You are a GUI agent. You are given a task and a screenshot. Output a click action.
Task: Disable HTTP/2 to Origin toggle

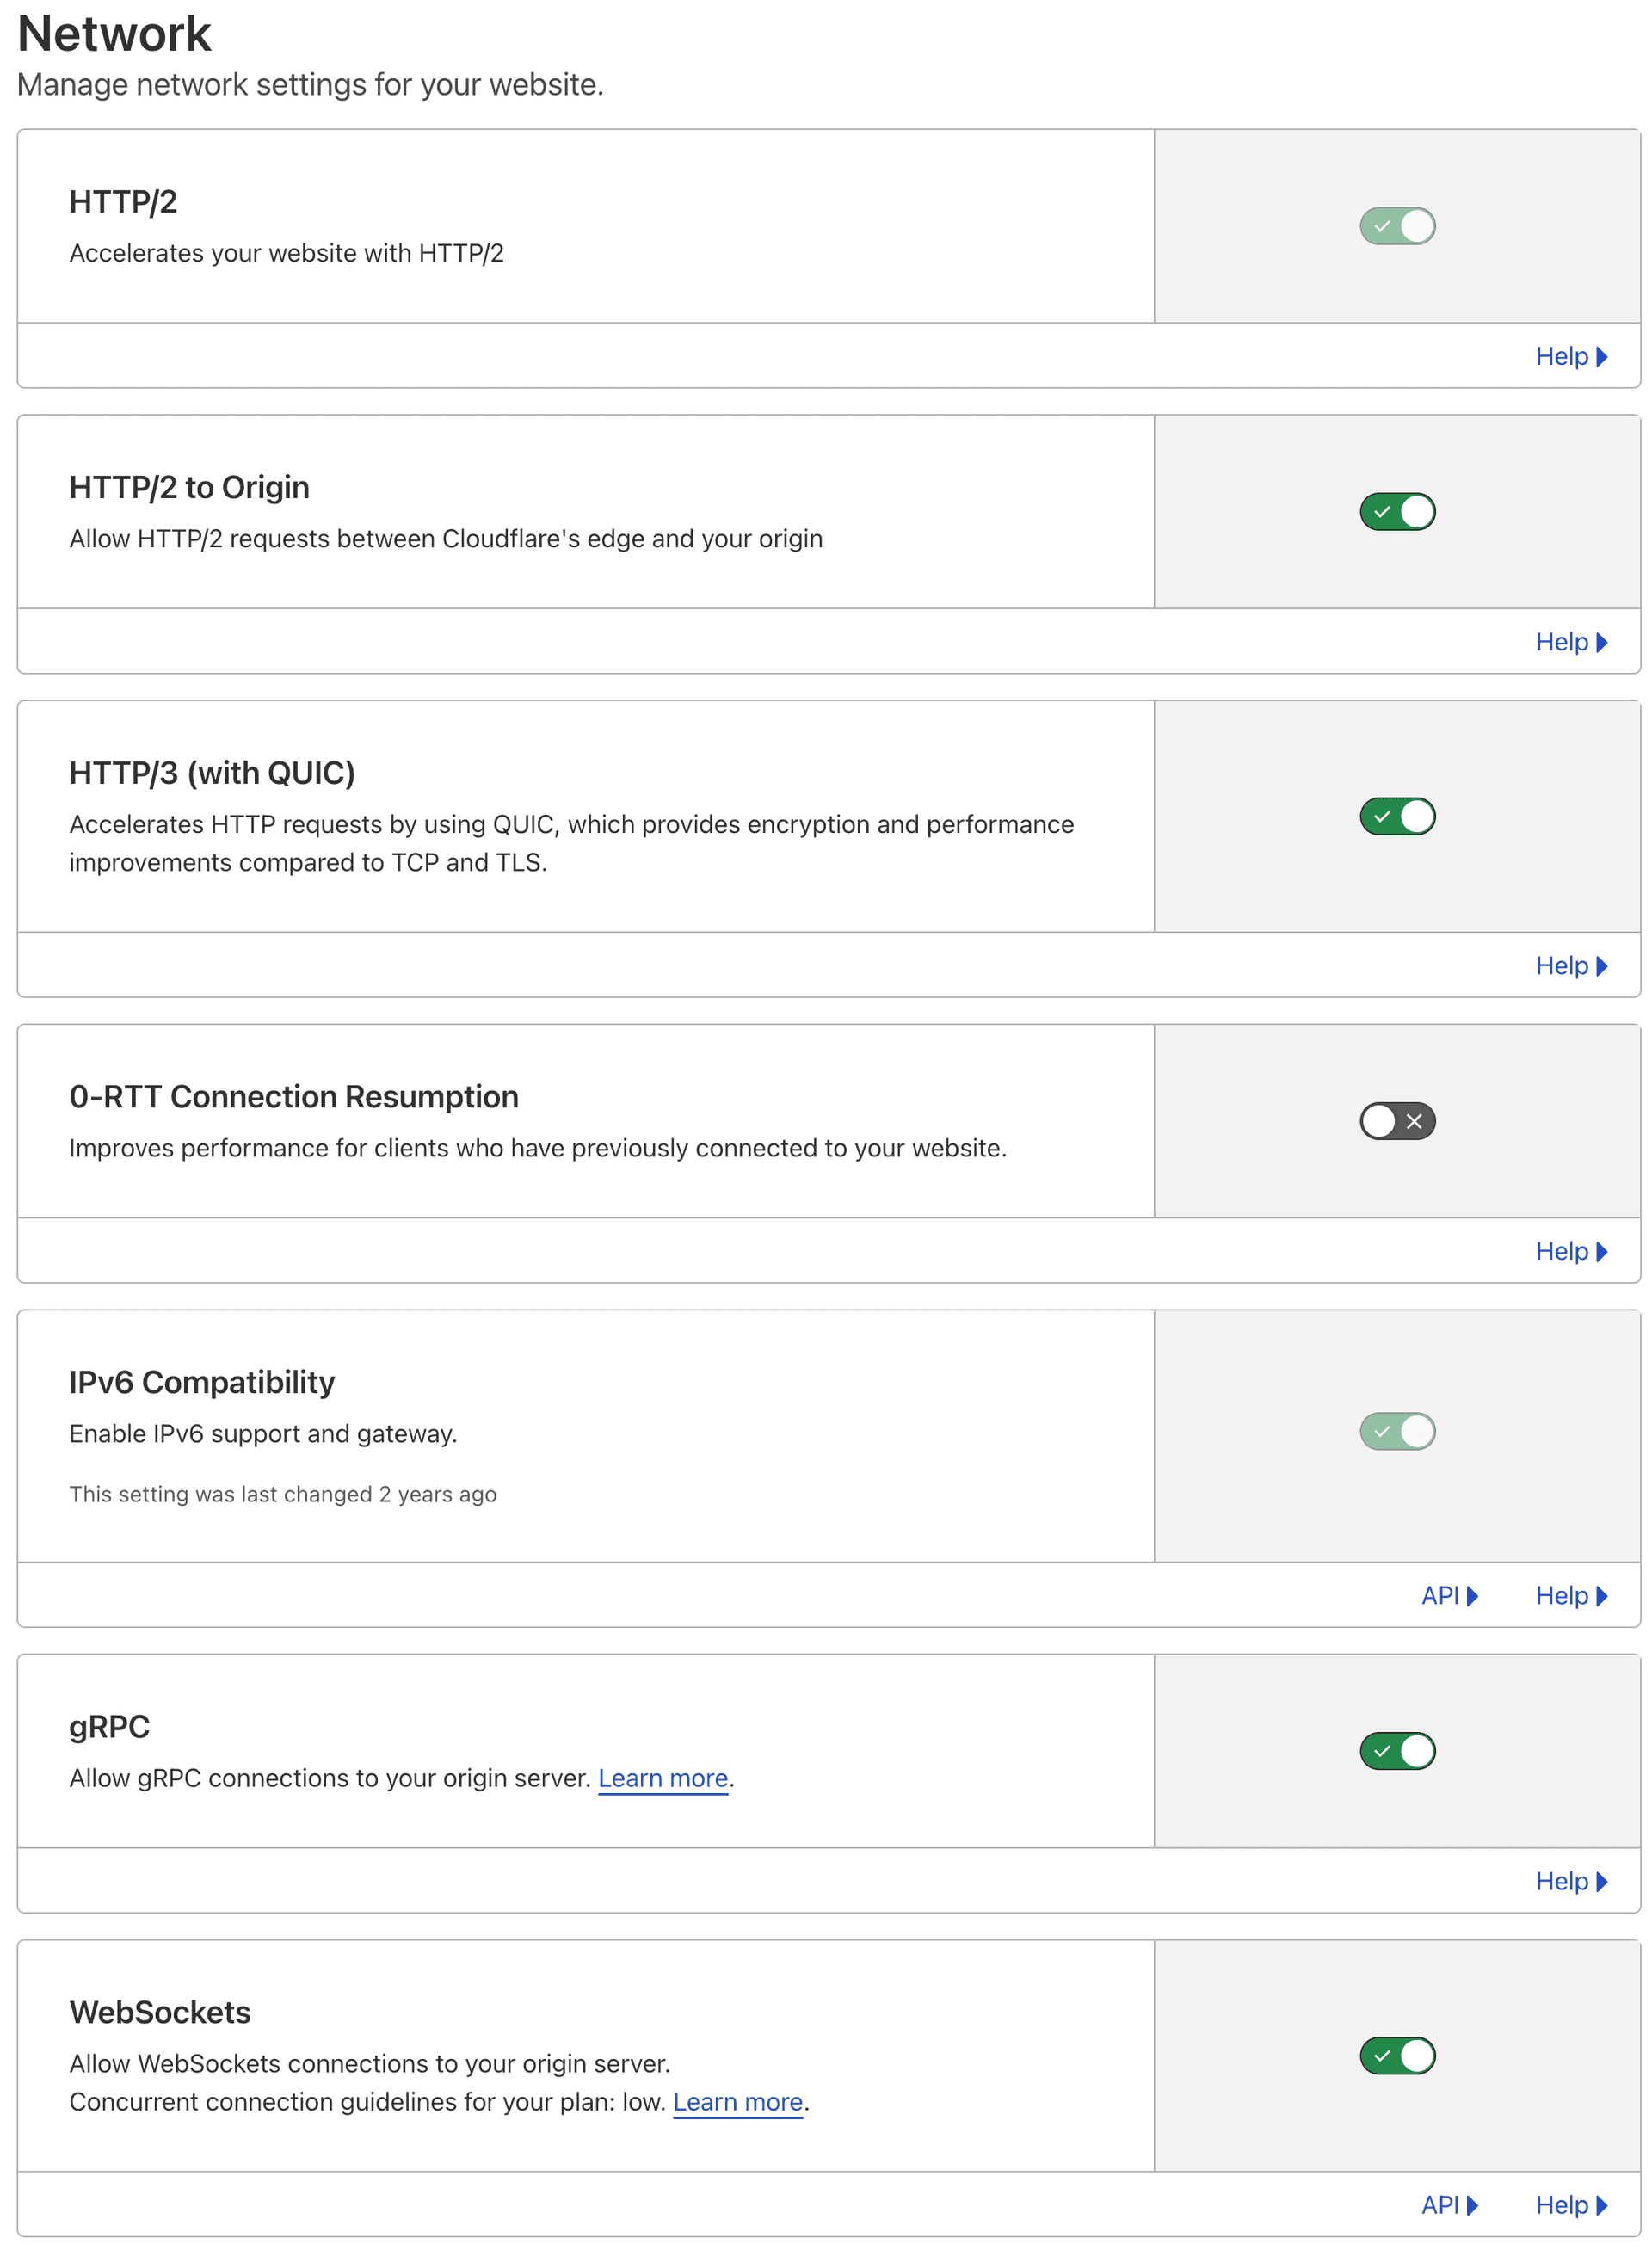pyautogui.click(x=1397, y=512)
